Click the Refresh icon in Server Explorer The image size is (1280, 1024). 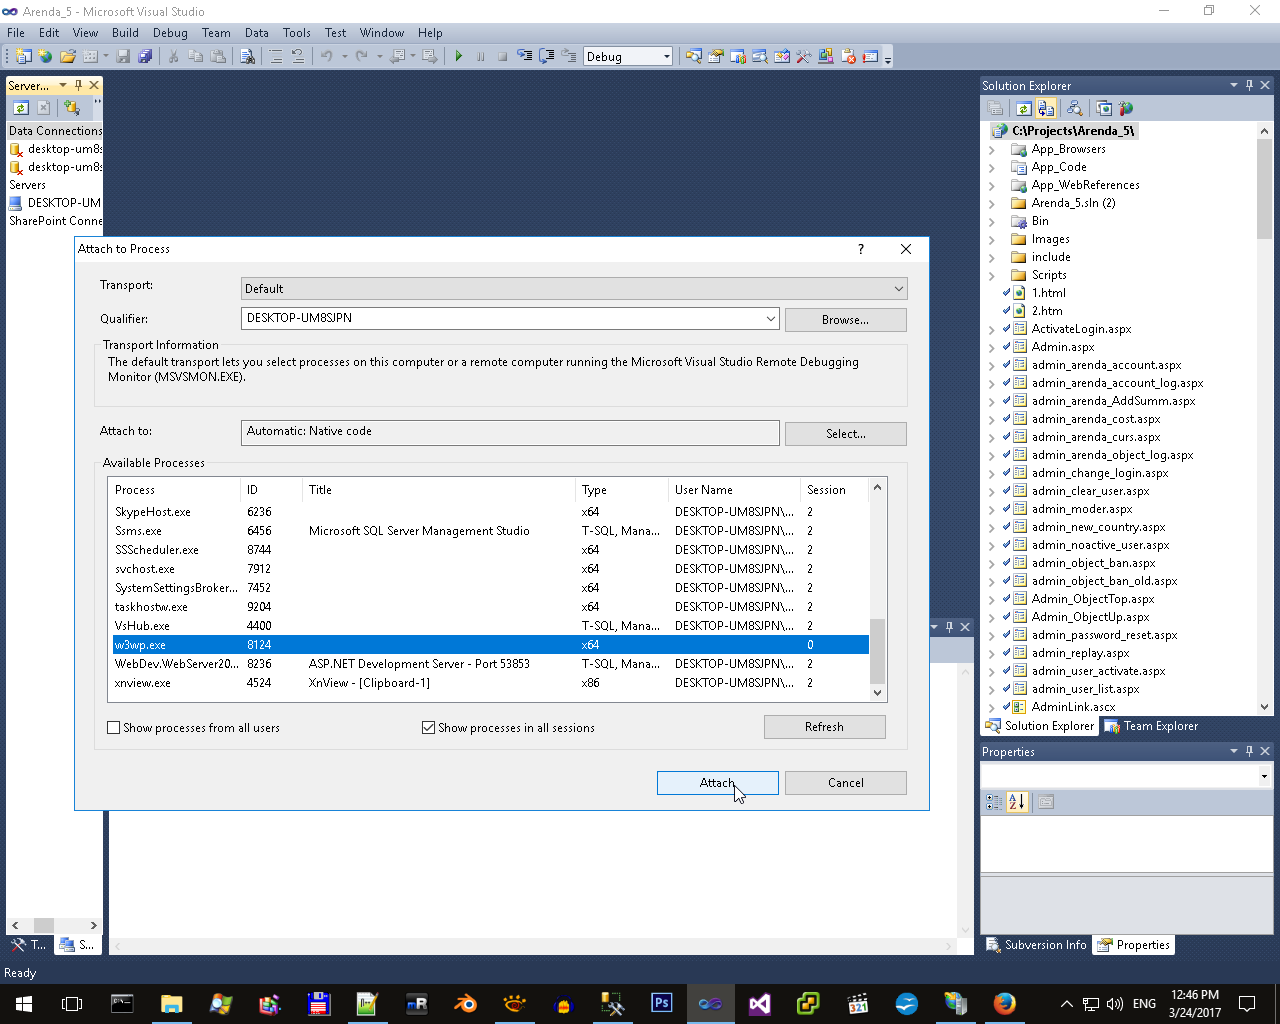[x=21, y=108]
